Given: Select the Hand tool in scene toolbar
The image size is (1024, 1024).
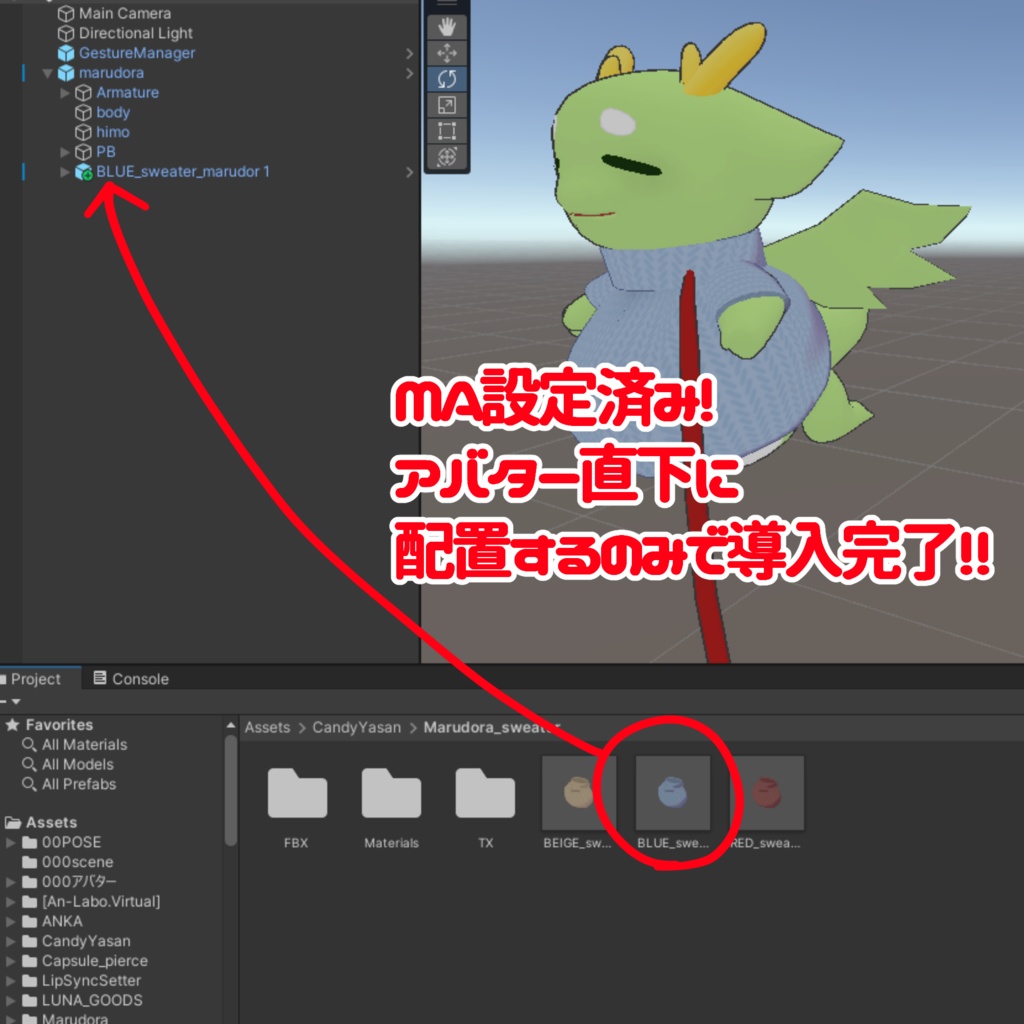Looking at the screenshot, I should point(447,27).
